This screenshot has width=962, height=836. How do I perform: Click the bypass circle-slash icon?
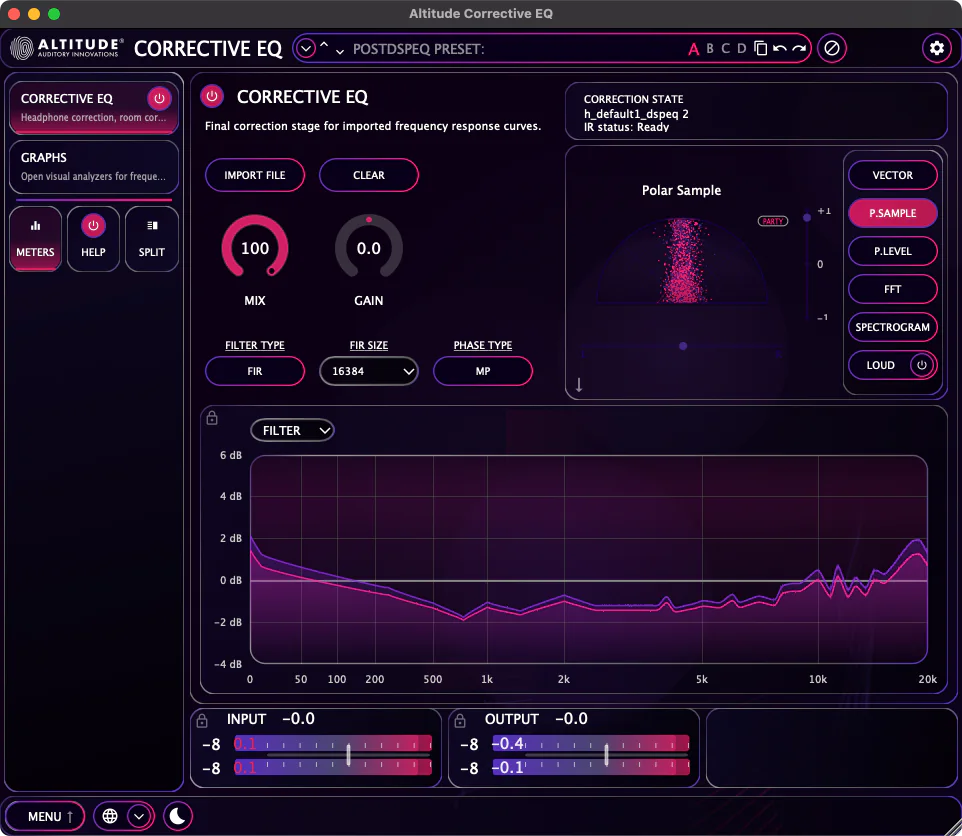click(x=832, y=48)
